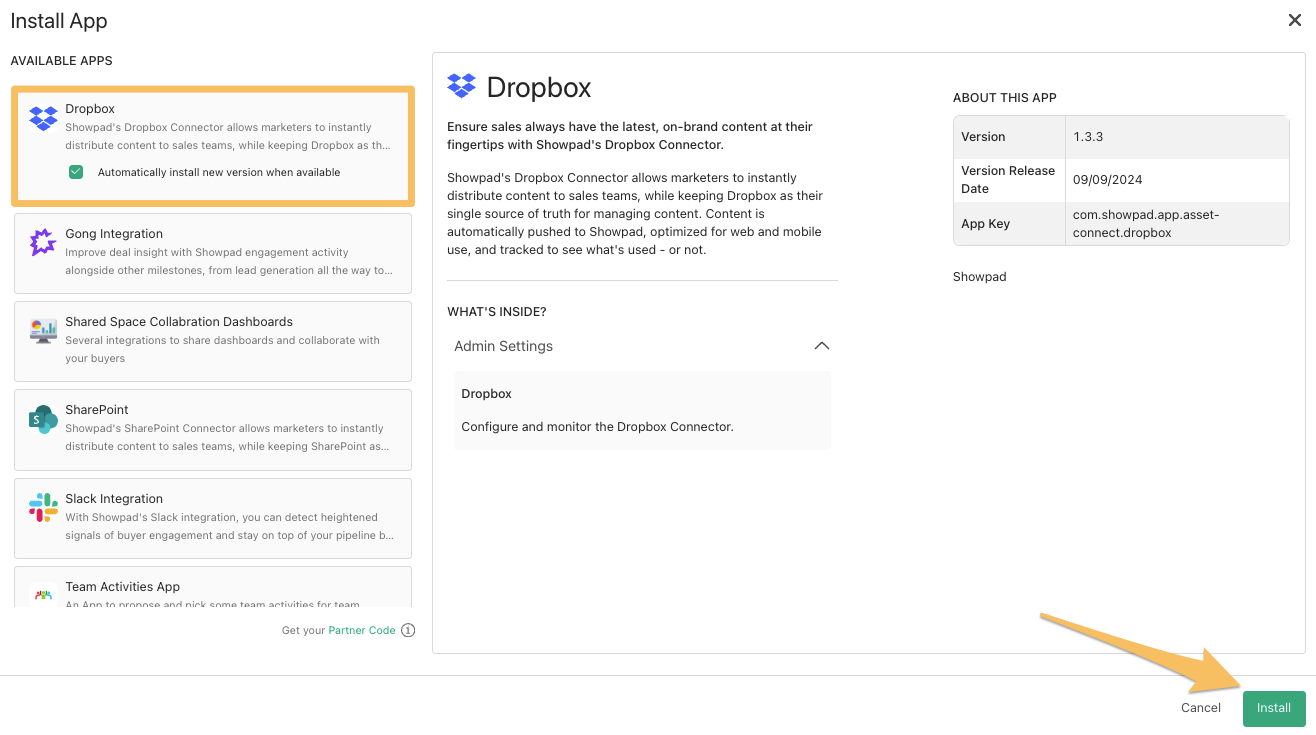
Task: Click the Dropbox title in details pane
Action: point(539,88)
